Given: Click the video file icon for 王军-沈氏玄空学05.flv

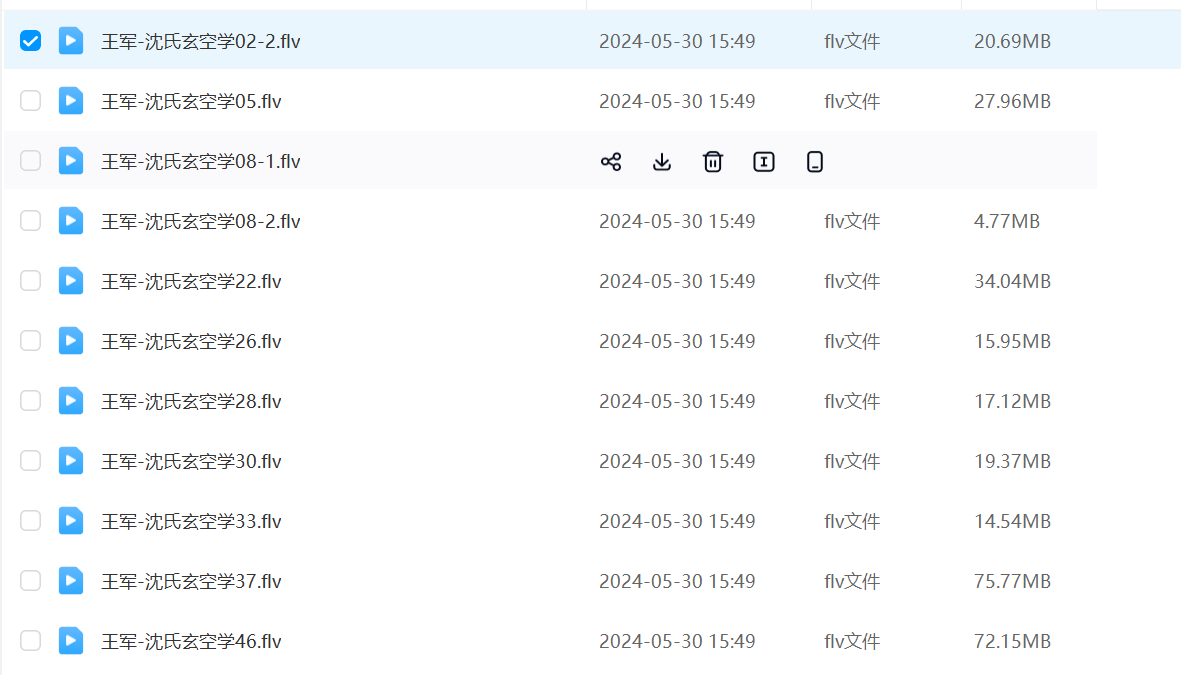Looking at the screenshot, I should 71,101.
